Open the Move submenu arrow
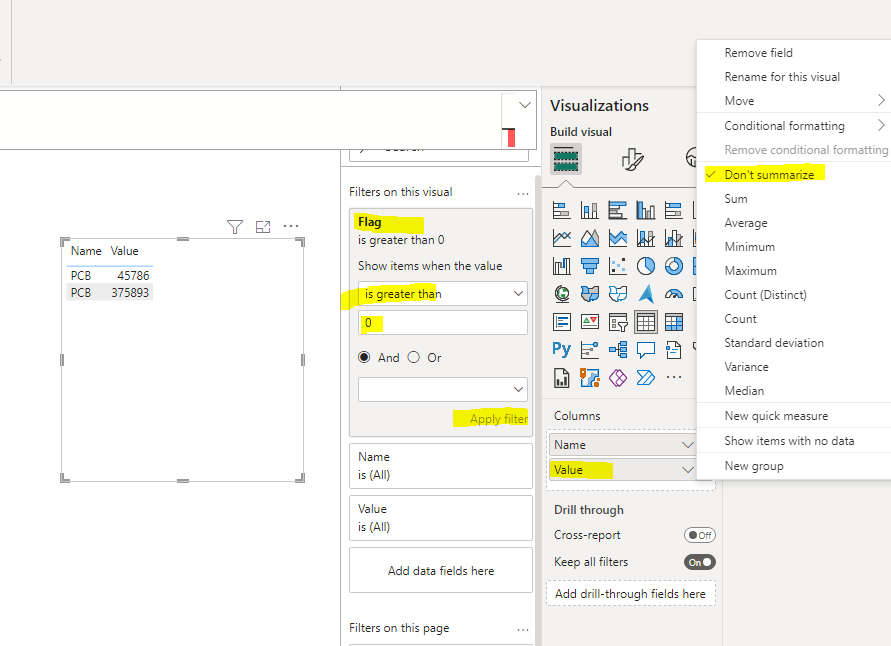This screenshot has height=646, width=891. click(880, 101)
